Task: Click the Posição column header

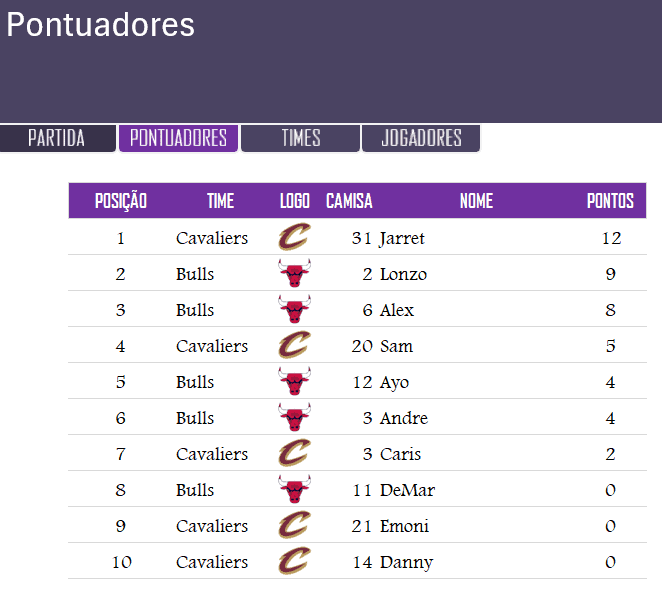Action: tap(121, 201)
